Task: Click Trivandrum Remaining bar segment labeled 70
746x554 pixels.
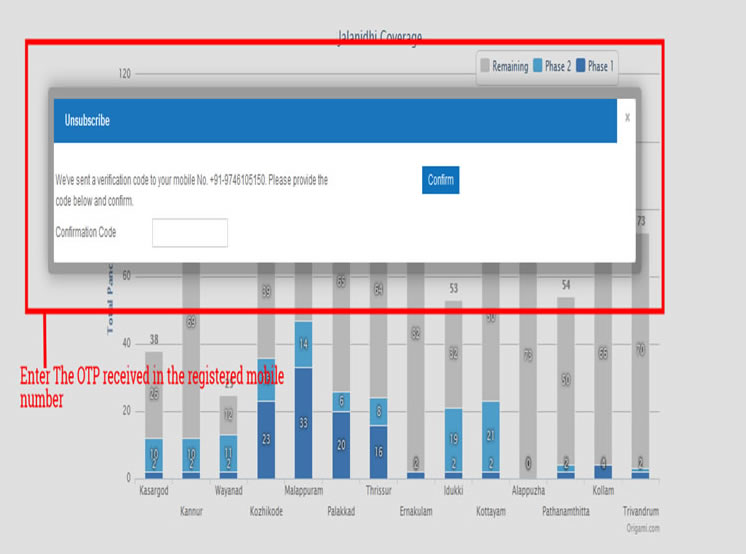Action: click(640, 350)
